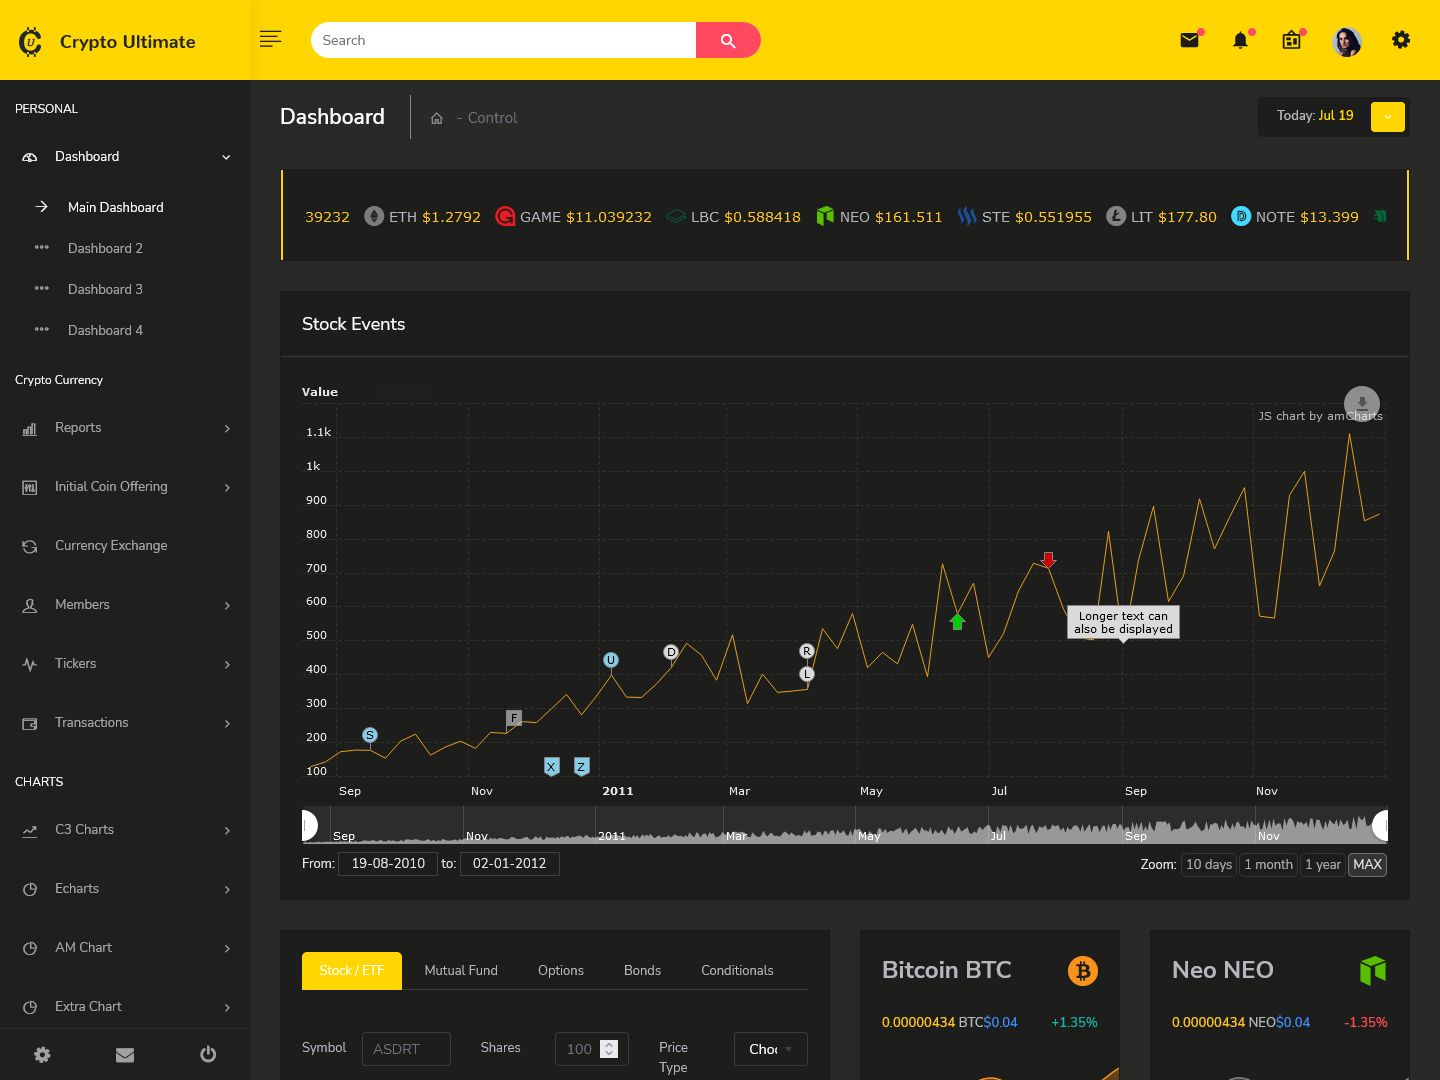This screenshot has width=1440, height=1080.
Task: Switch to the Mutual Fund tab
Action: pos(460,970)
